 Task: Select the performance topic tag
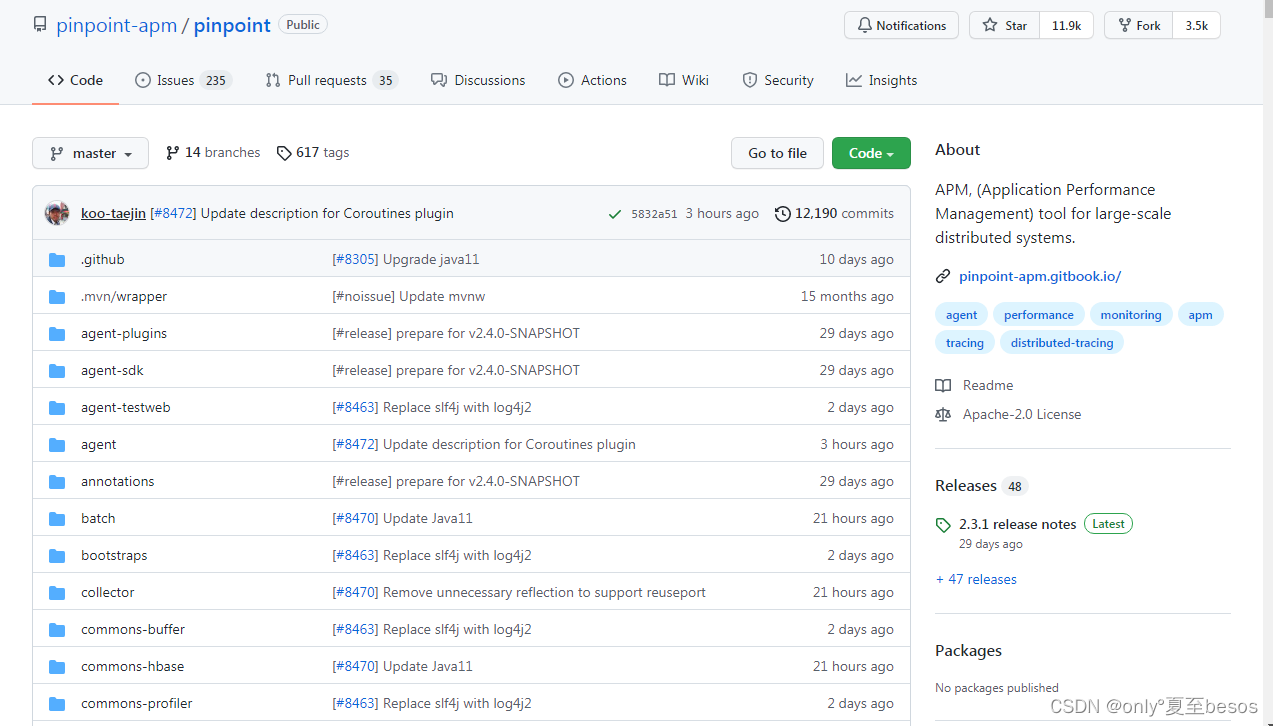[1039, 315]
